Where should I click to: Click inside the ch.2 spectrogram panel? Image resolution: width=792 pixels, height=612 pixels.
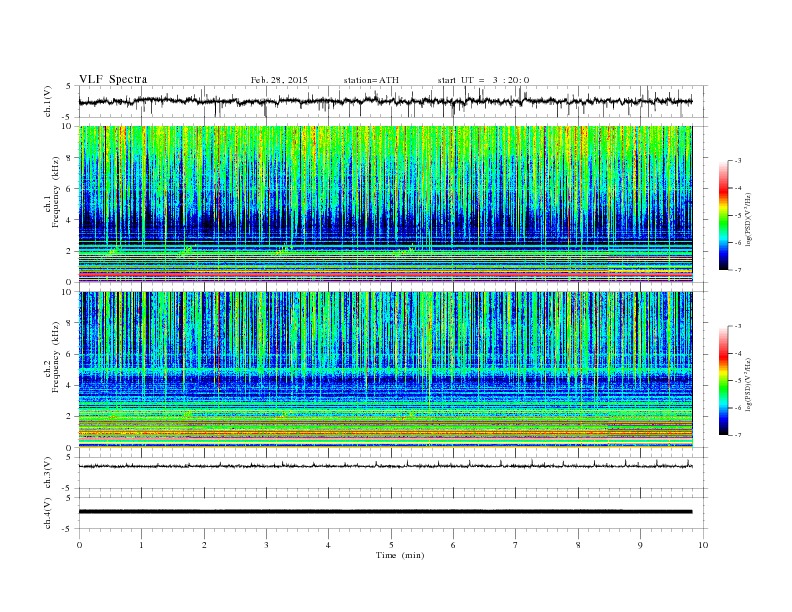click(x=385, y=369)
